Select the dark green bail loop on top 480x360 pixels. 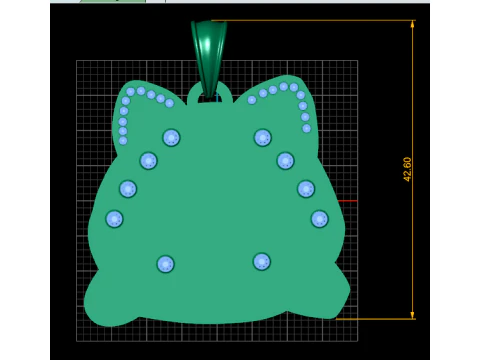209,59
